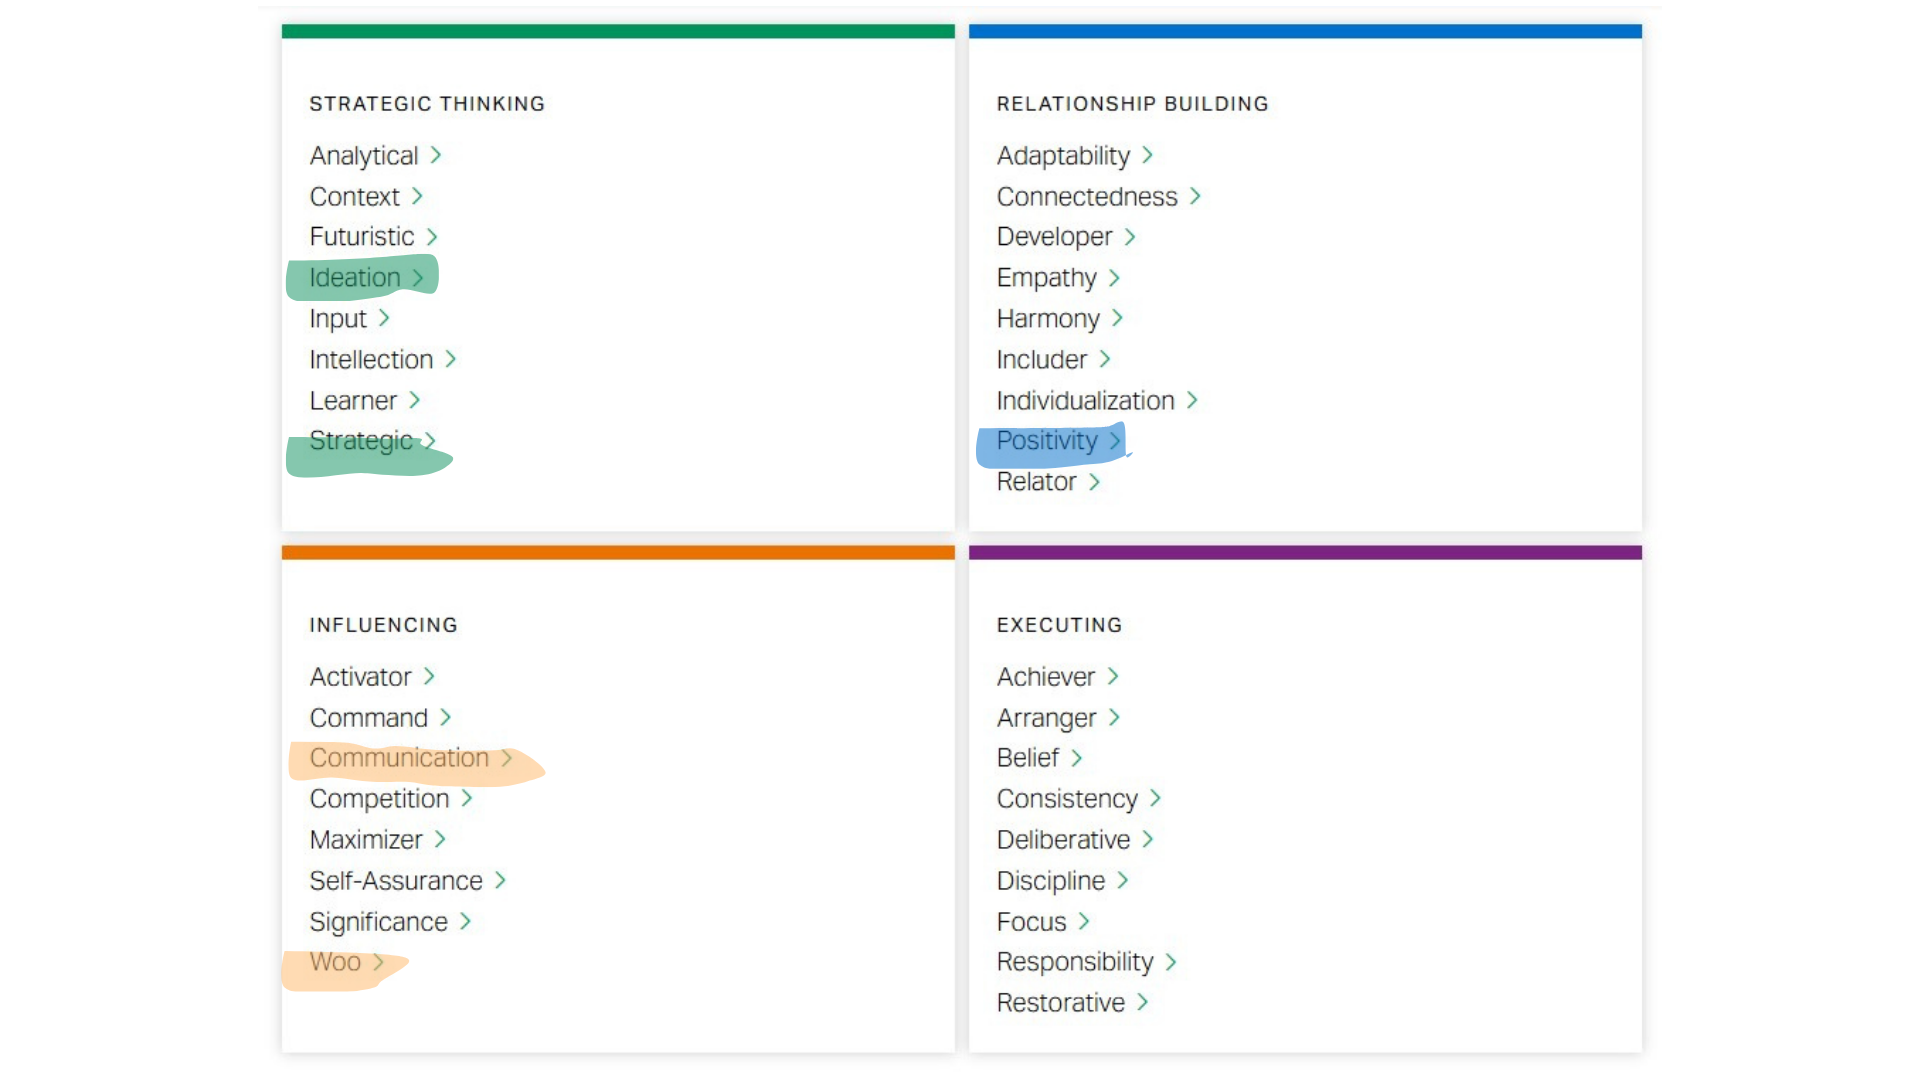The image size is (1920, 1080).
Task: Open the Responsibility theme link
Action: (x=1075, y=962)
